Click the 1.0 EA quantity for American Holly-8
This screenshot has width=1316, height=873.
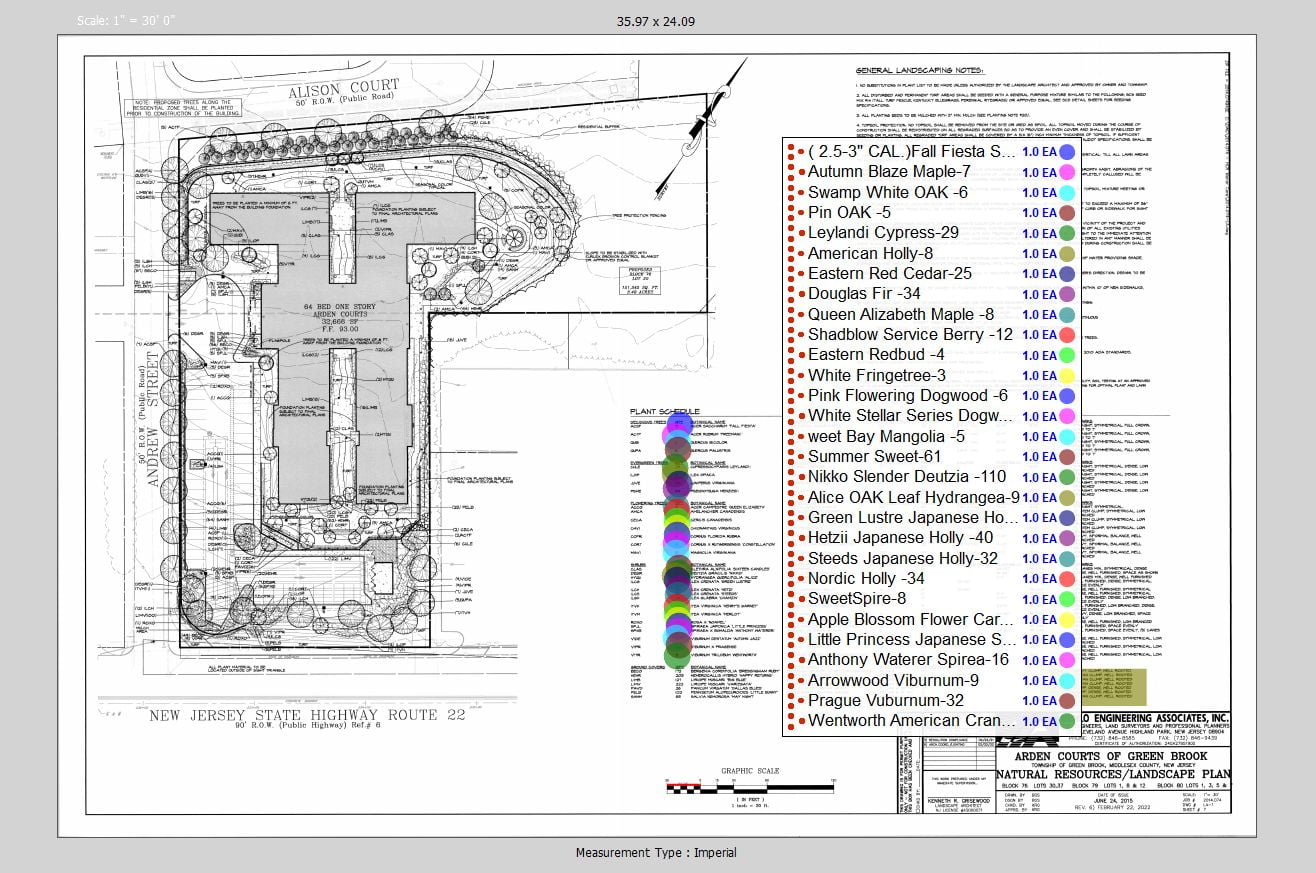pos(1038,254)
